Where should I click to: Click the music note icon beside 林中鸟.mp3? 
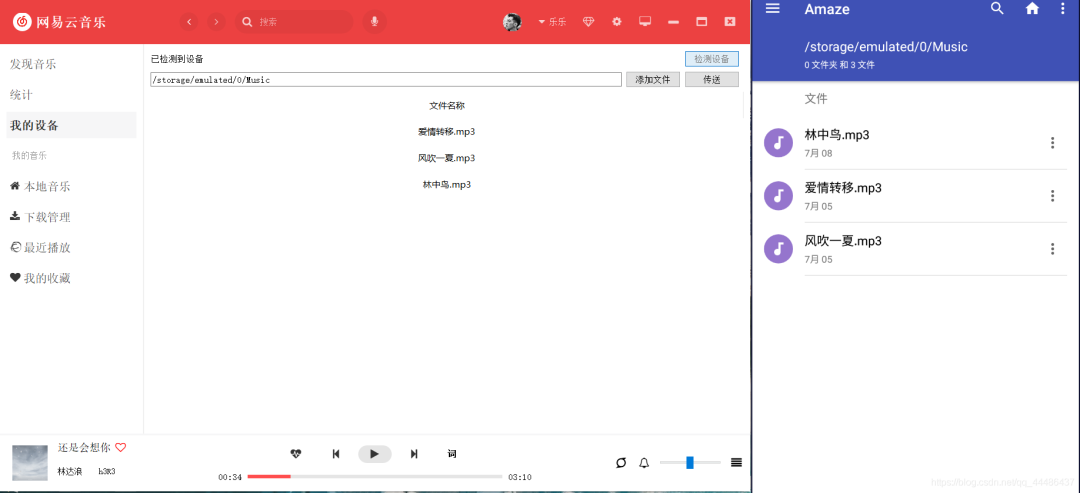[778, 143]
